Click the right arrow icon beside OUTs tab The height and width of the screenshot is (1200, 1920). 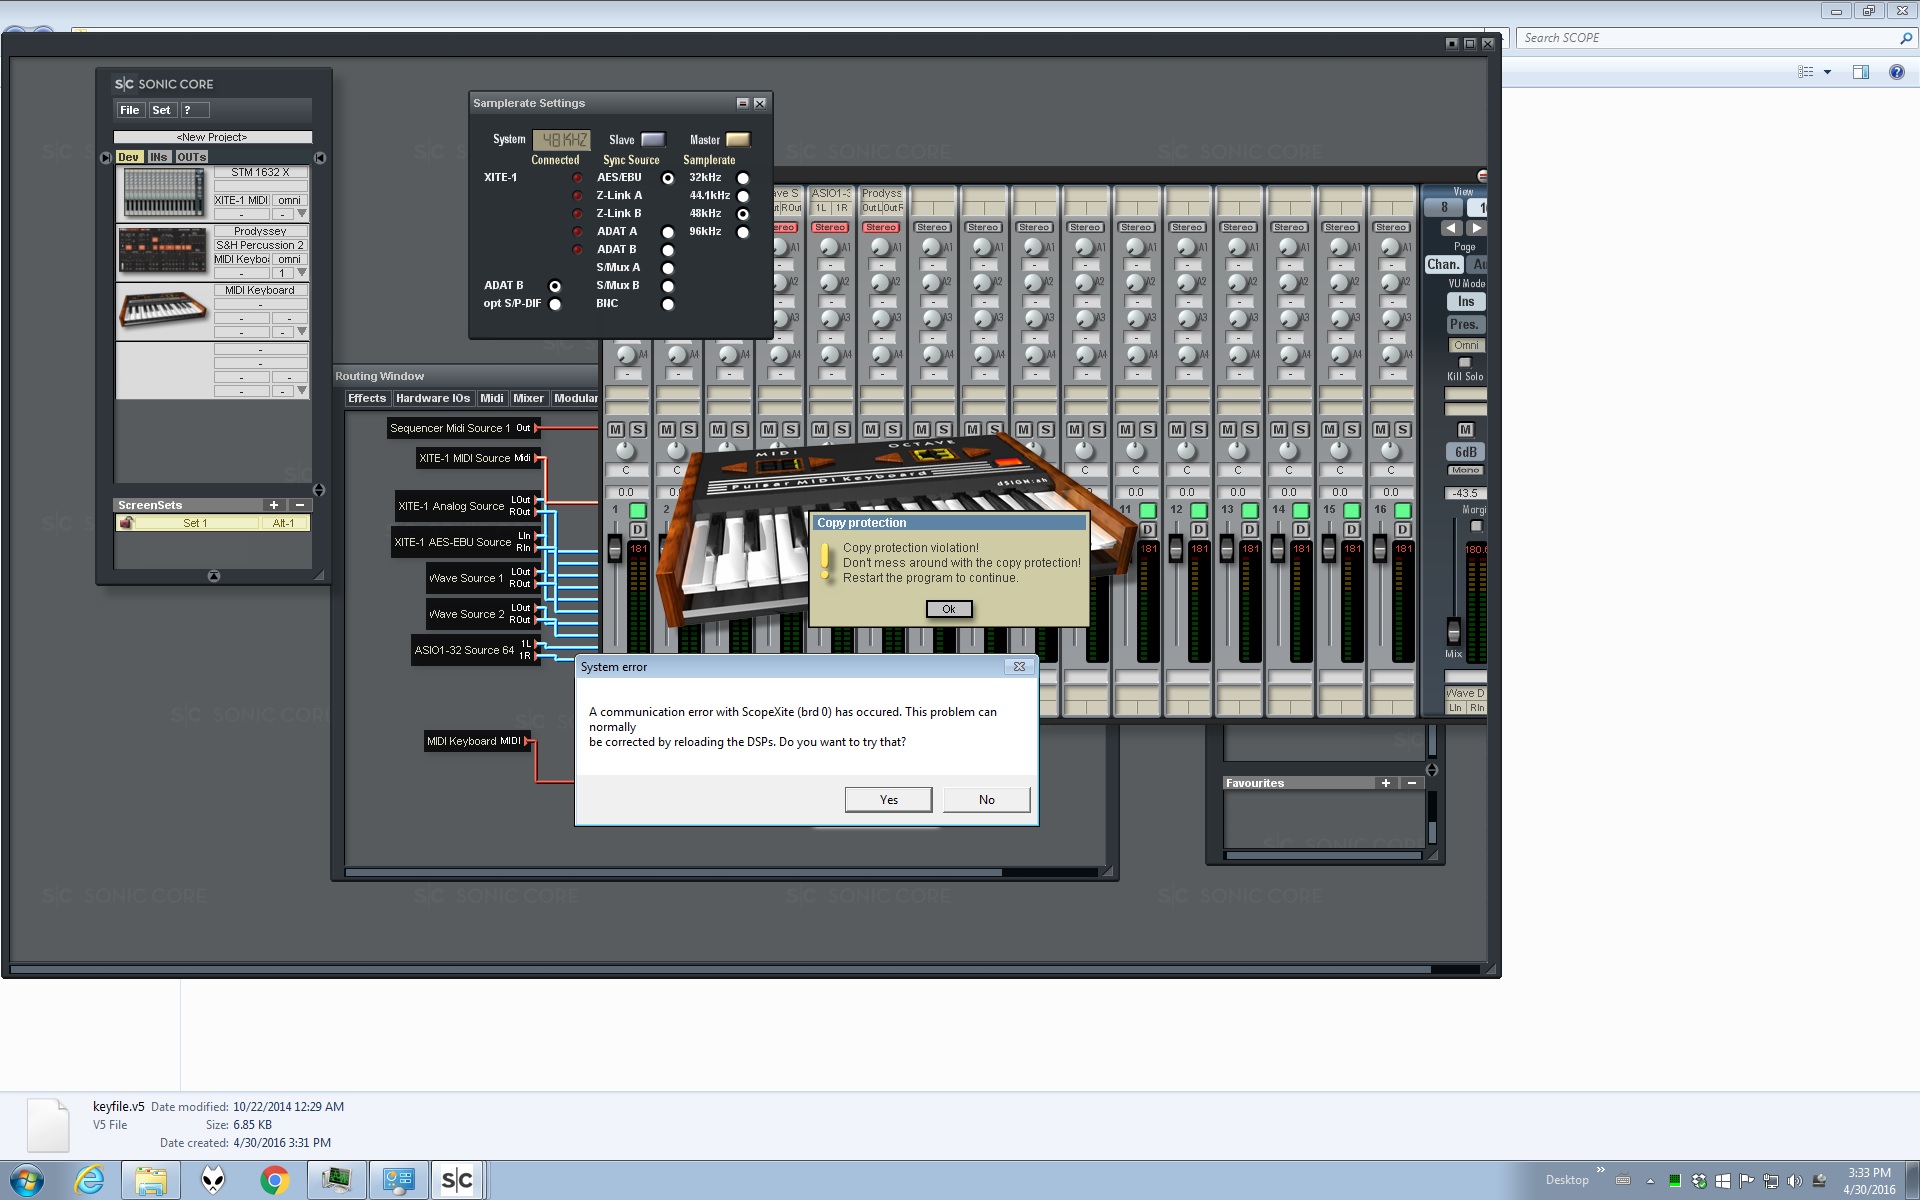tap(319, 158)
